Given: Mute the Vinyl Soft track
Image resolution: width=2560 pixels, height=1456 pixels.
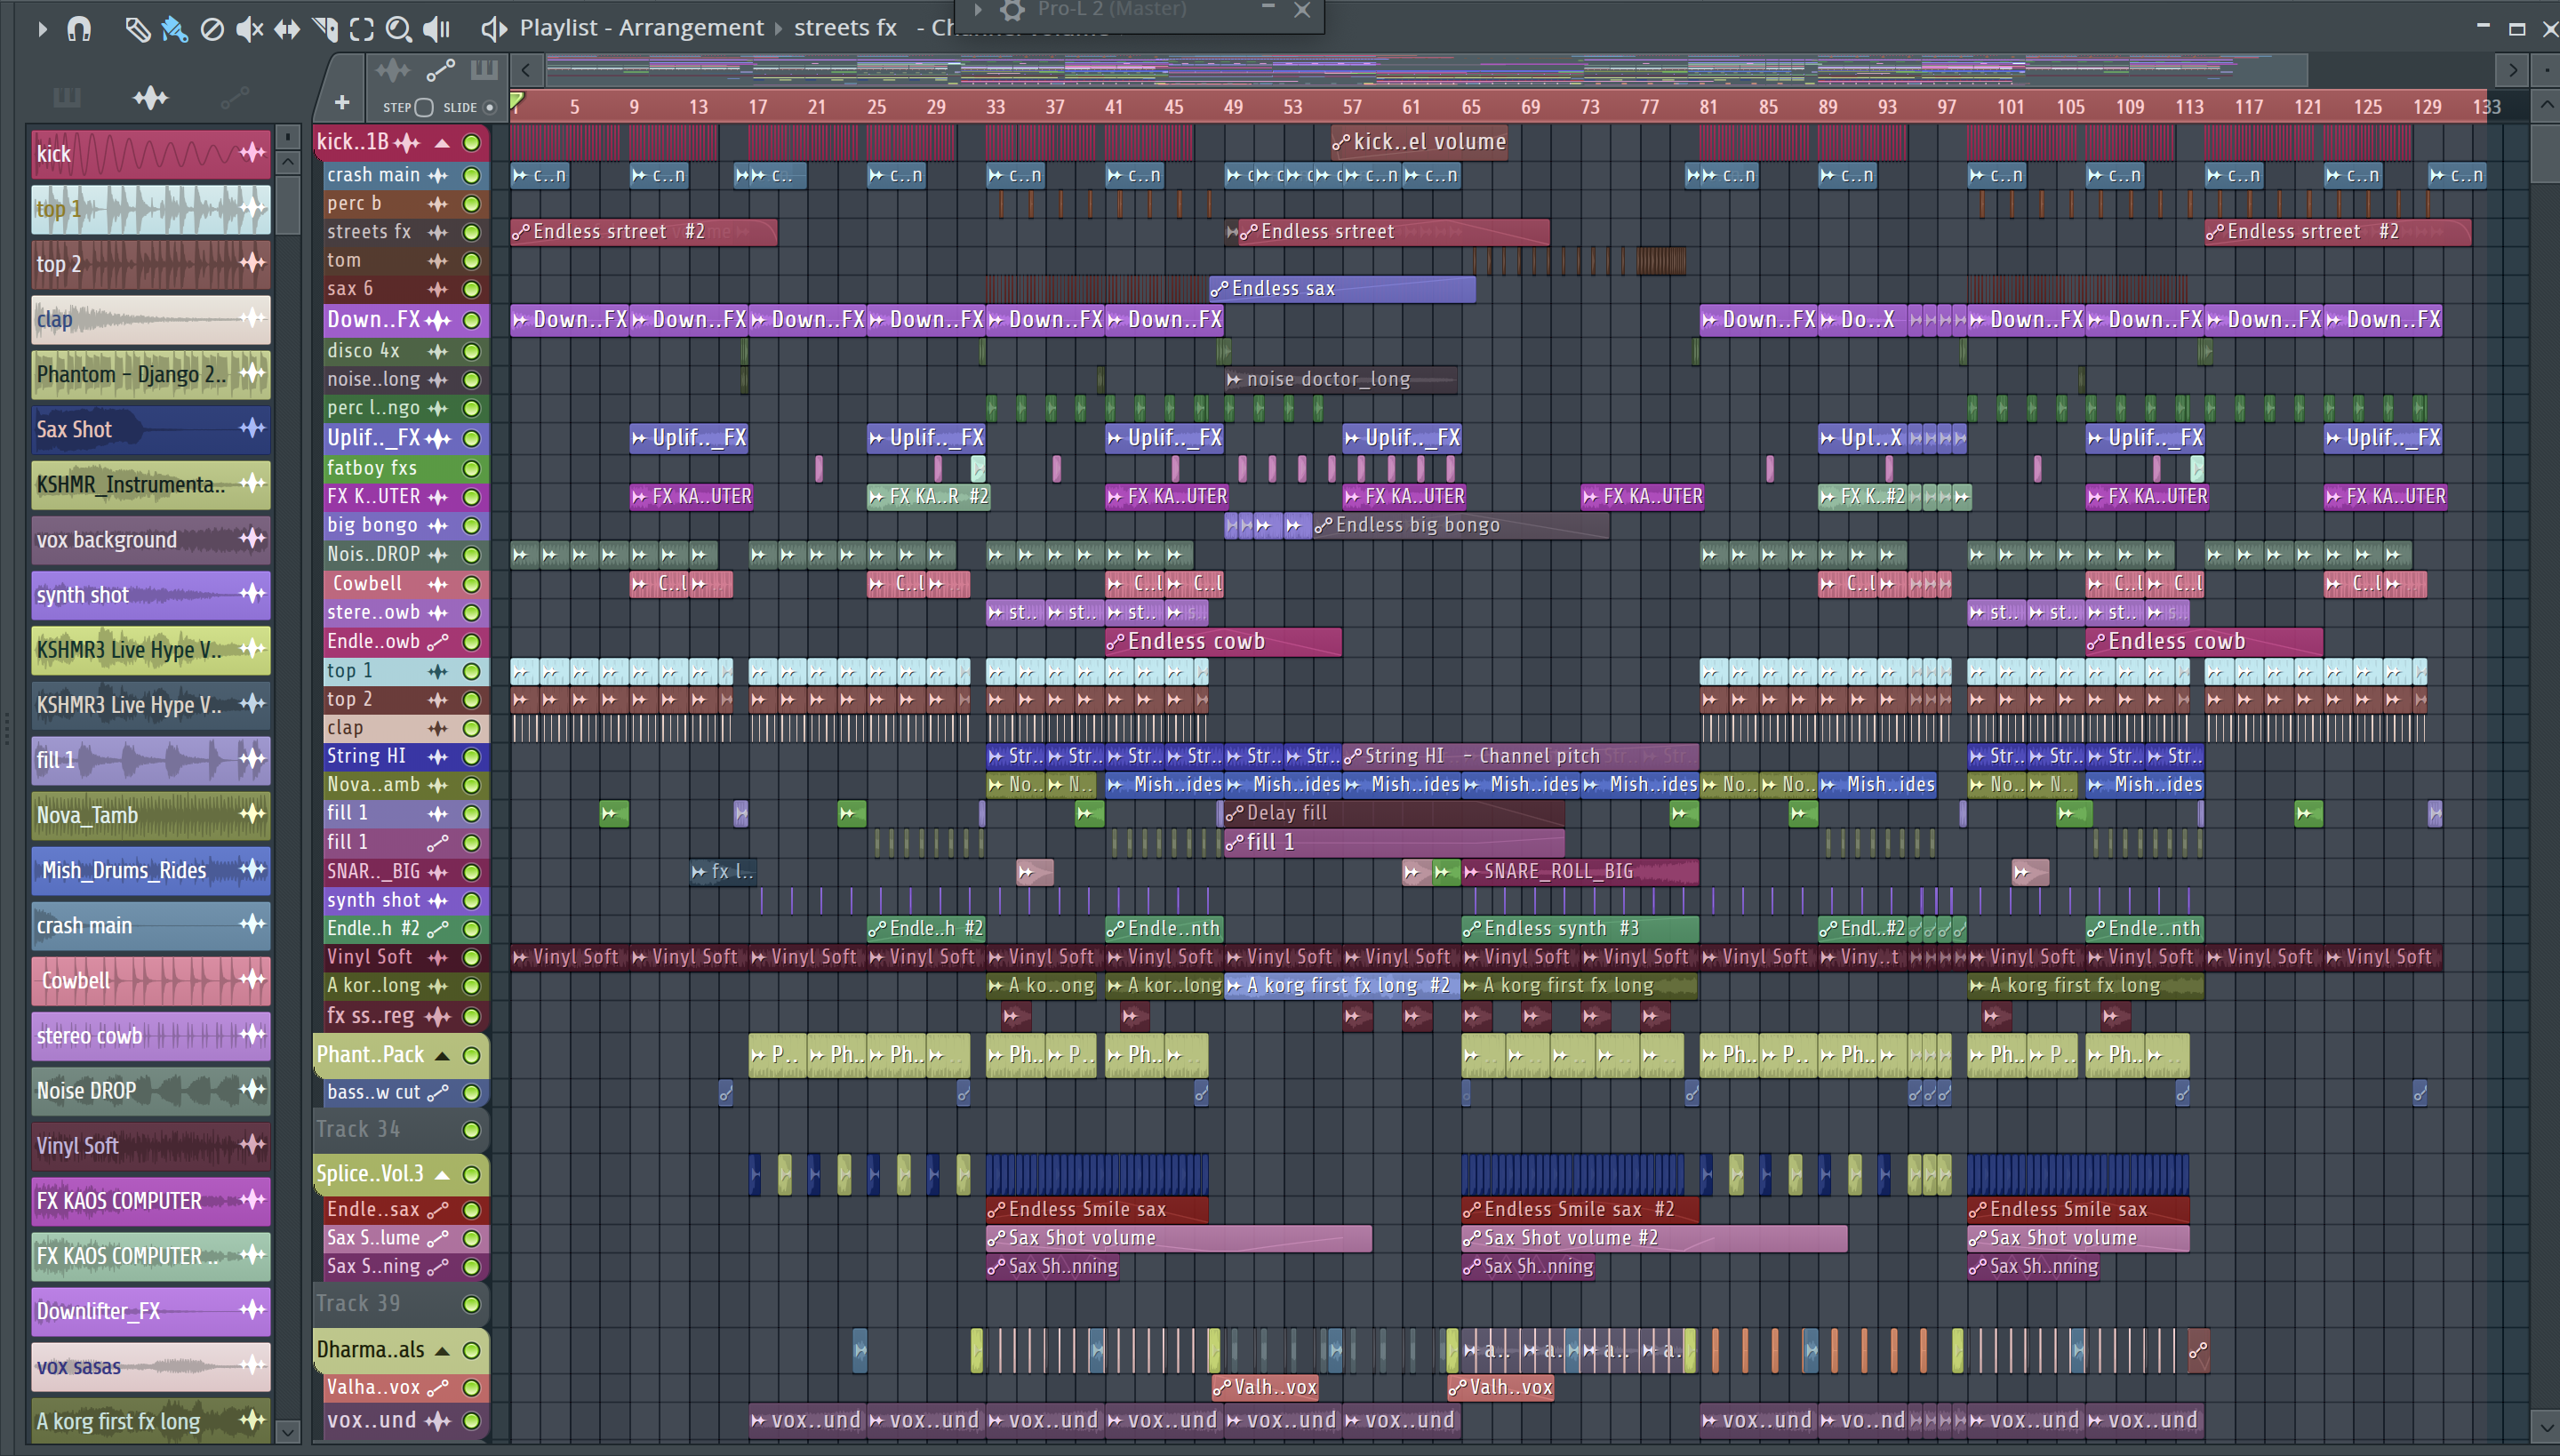Looking at the screenshot, I should pos(471,958).
